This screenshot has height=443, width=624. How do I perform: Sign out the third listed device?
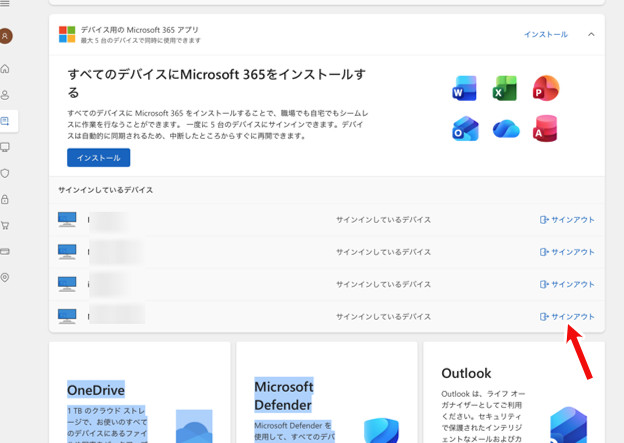[x=567, y=284]
